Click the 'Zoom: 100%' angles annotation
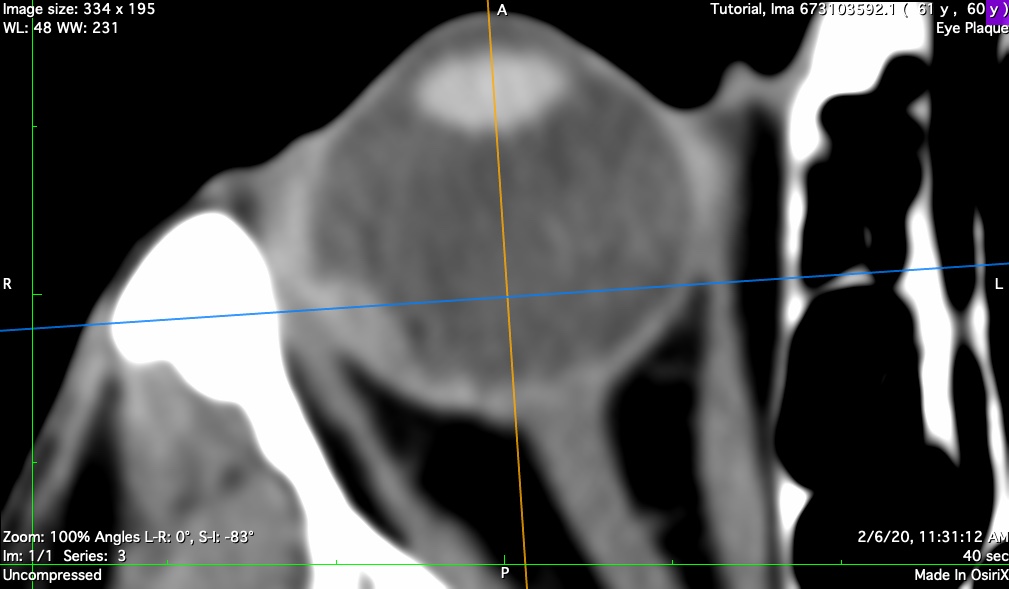Screen dimensions: 1009x589 pyautogui.click(x=128, y=537)
